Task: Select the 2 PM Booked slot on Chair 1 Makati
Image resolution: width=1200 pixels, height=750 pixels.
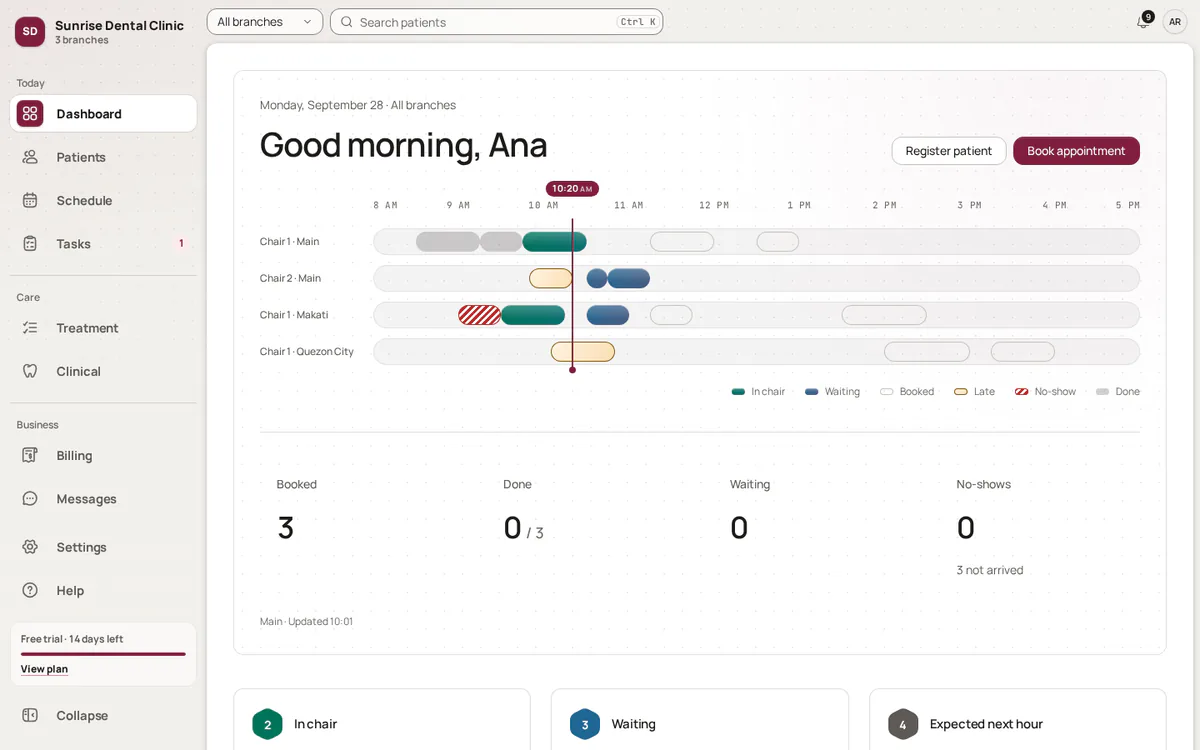Action: (x=884, y=315)
